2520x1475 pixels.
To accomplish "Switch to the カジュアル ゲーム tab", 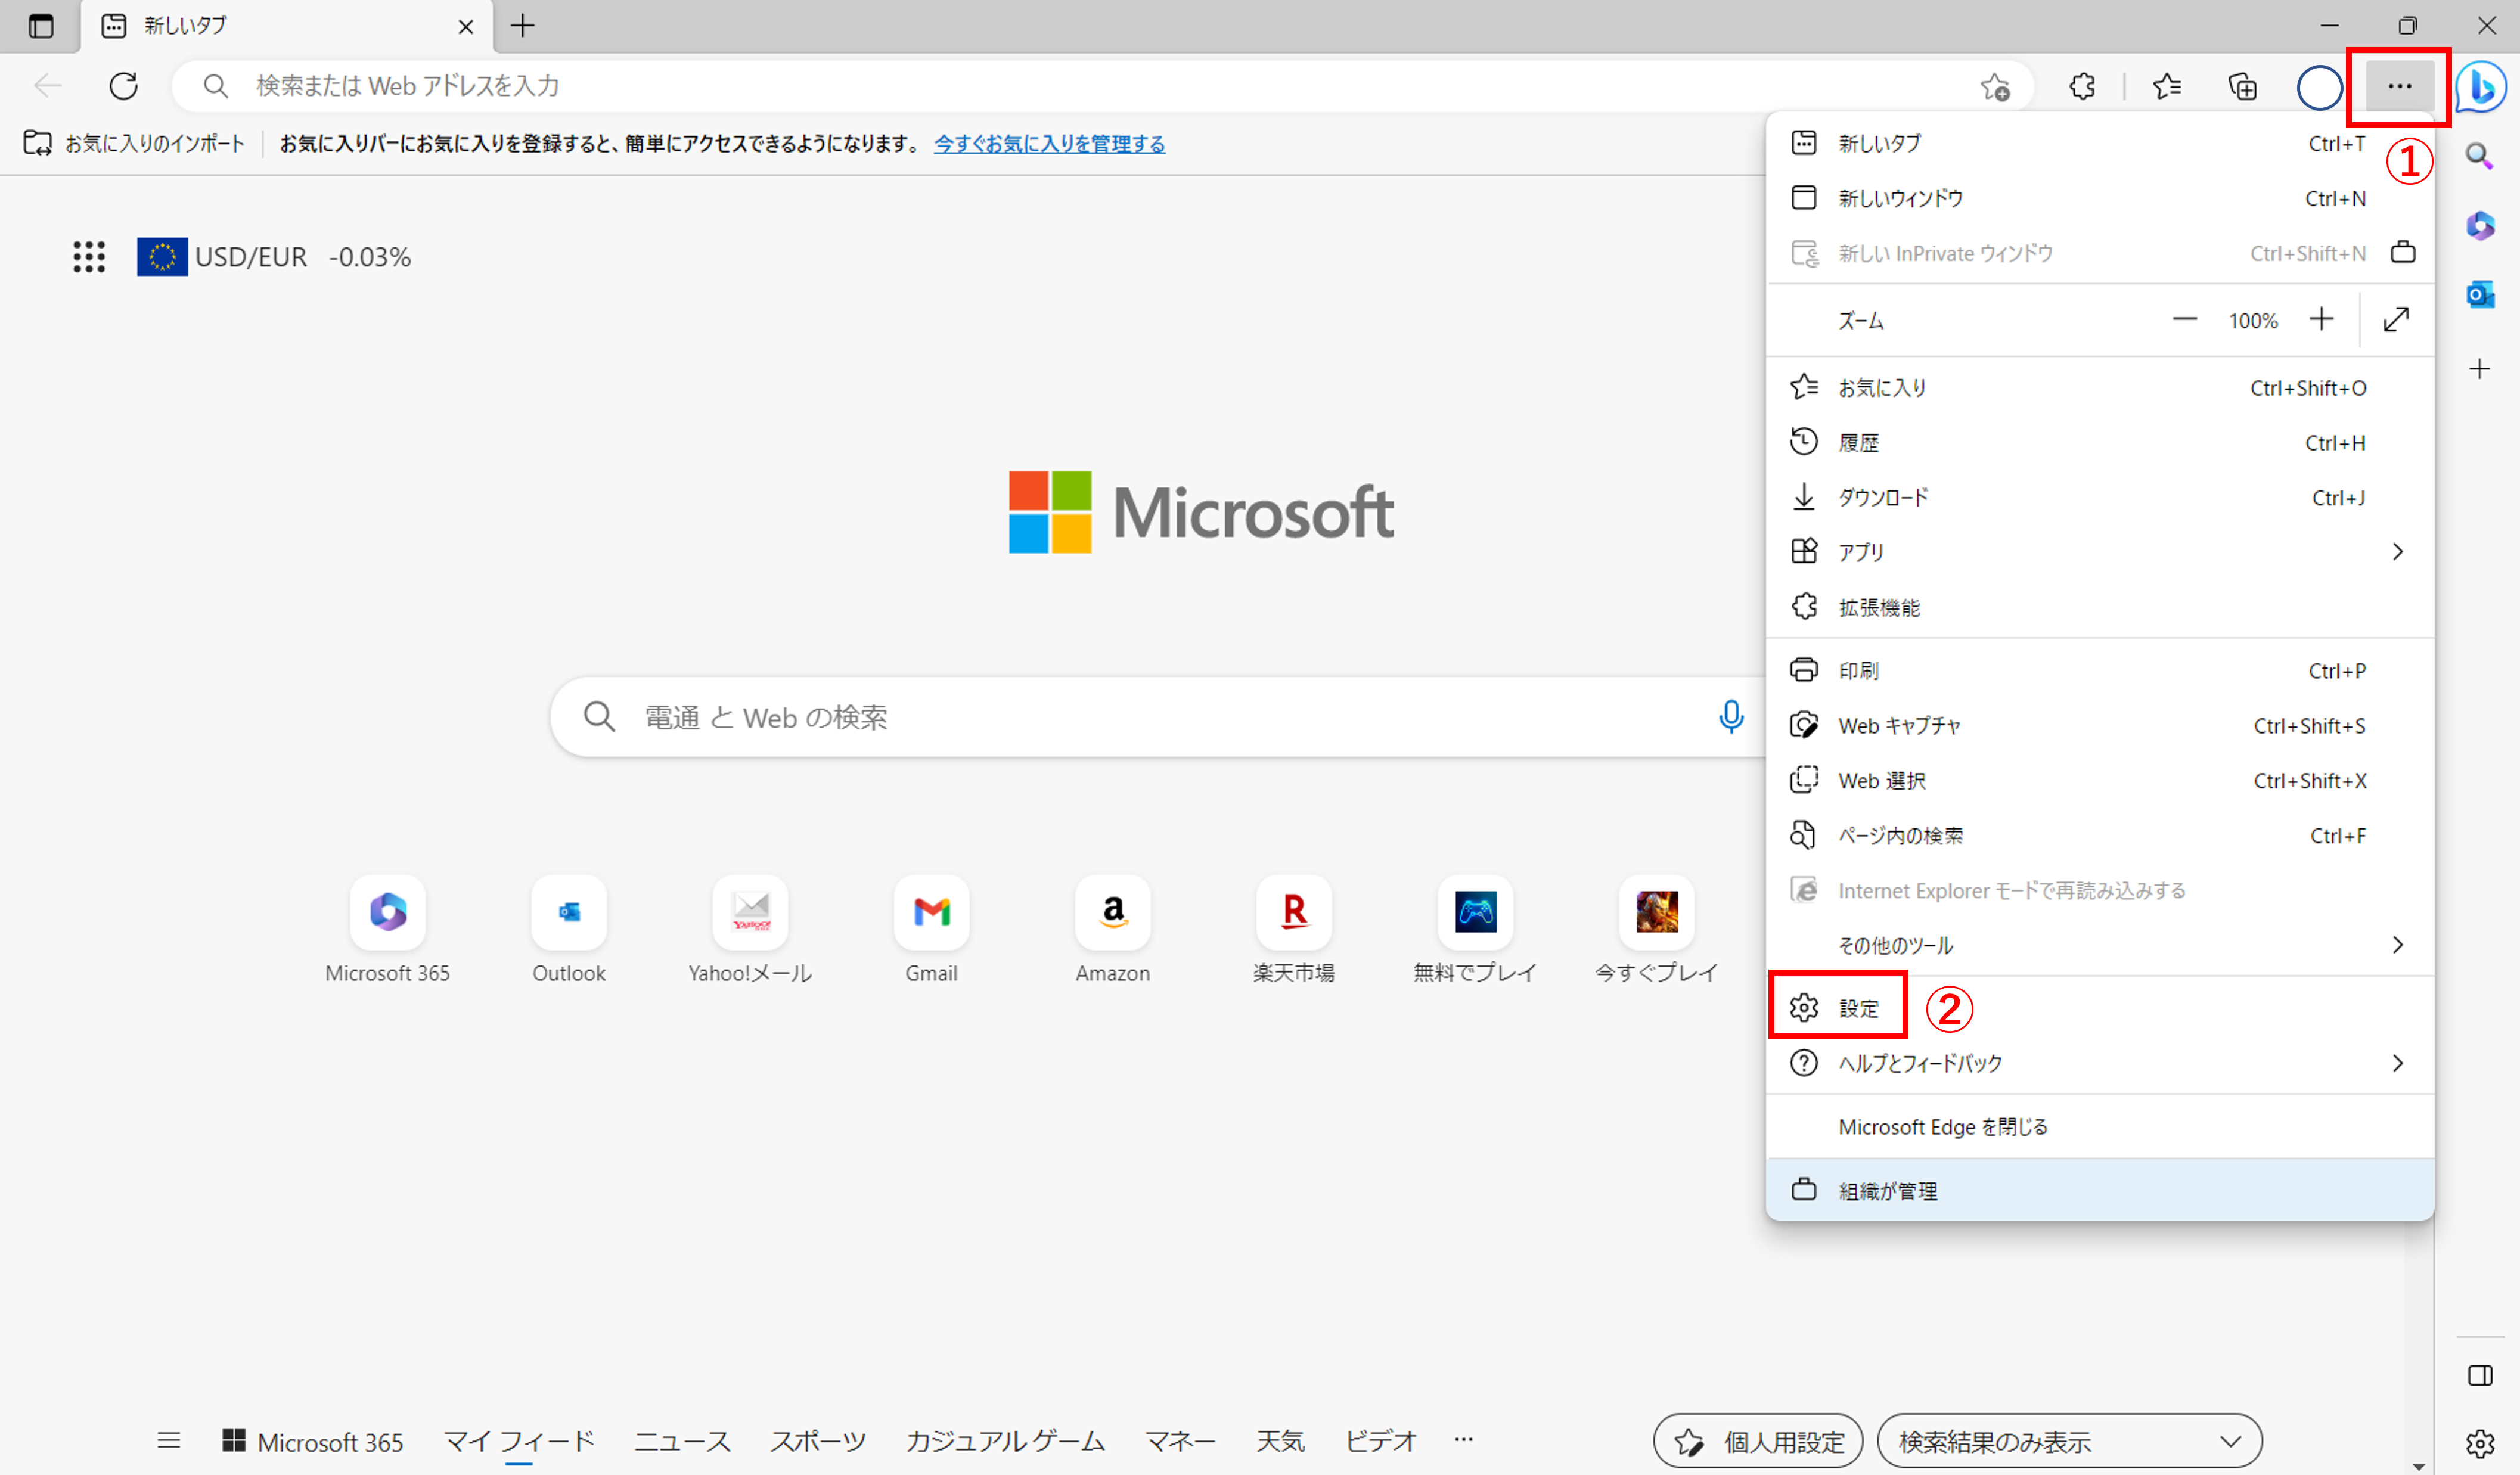I will point(1005,1441).
